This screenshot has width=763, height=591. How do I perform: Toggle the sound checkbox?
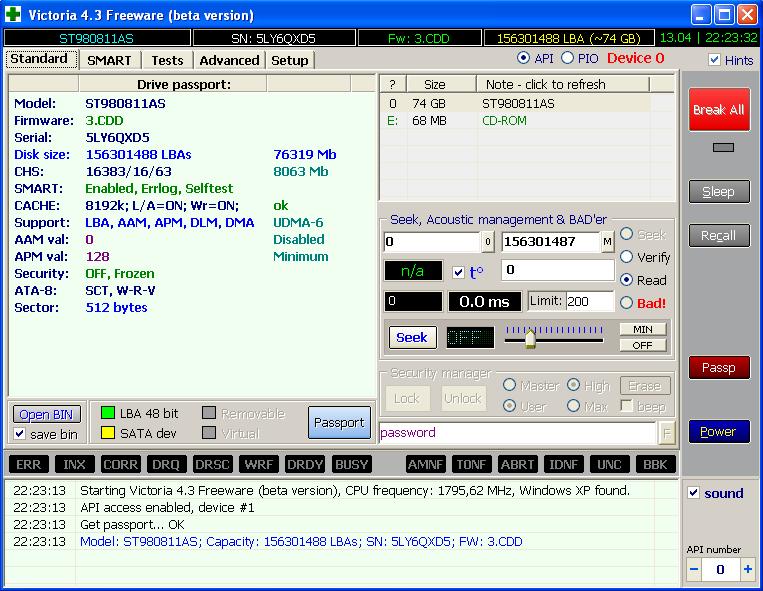click(x=693, y=493)
